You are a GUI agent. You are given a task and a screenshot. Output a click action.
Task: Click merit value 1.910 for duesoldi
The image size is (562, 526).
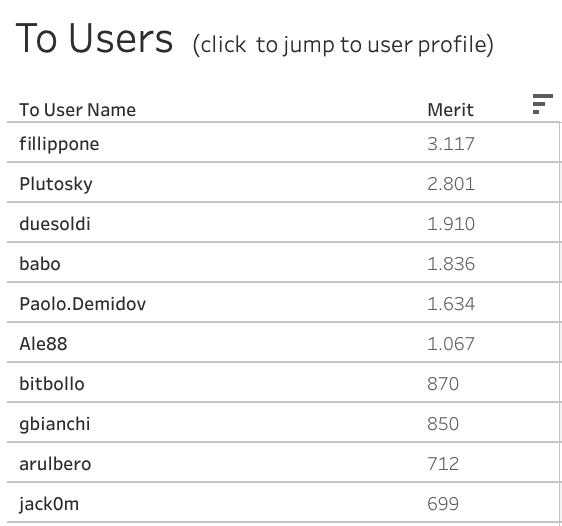click(451, 224)
